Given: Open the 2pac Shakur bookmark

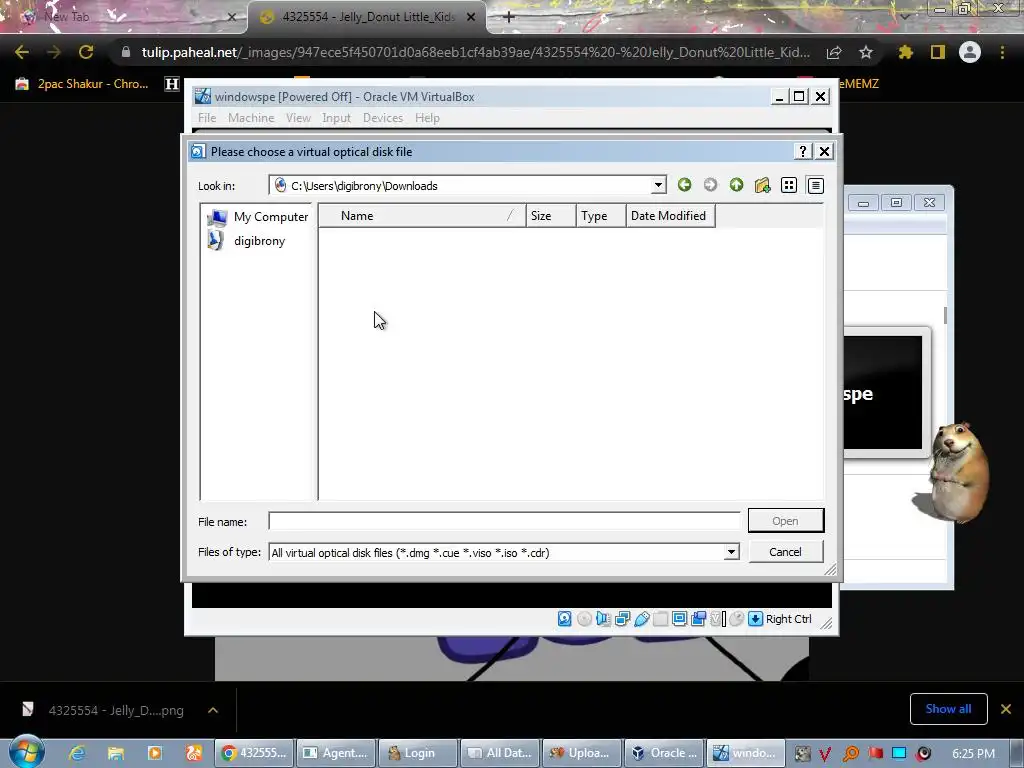Looking at the screenshot, I should 83,84.
